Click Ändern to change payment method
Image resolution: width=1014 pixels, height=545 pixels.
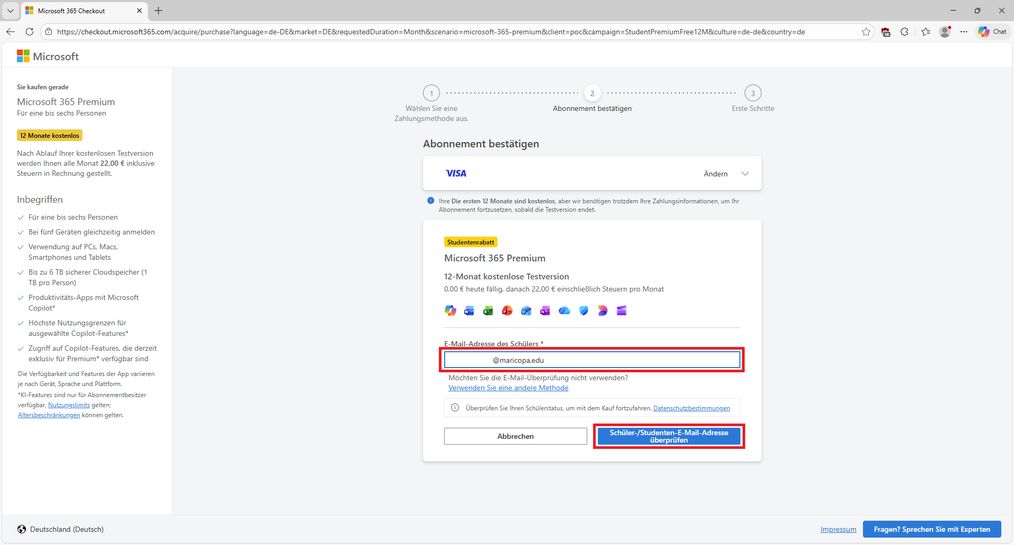tap(715, 173)
